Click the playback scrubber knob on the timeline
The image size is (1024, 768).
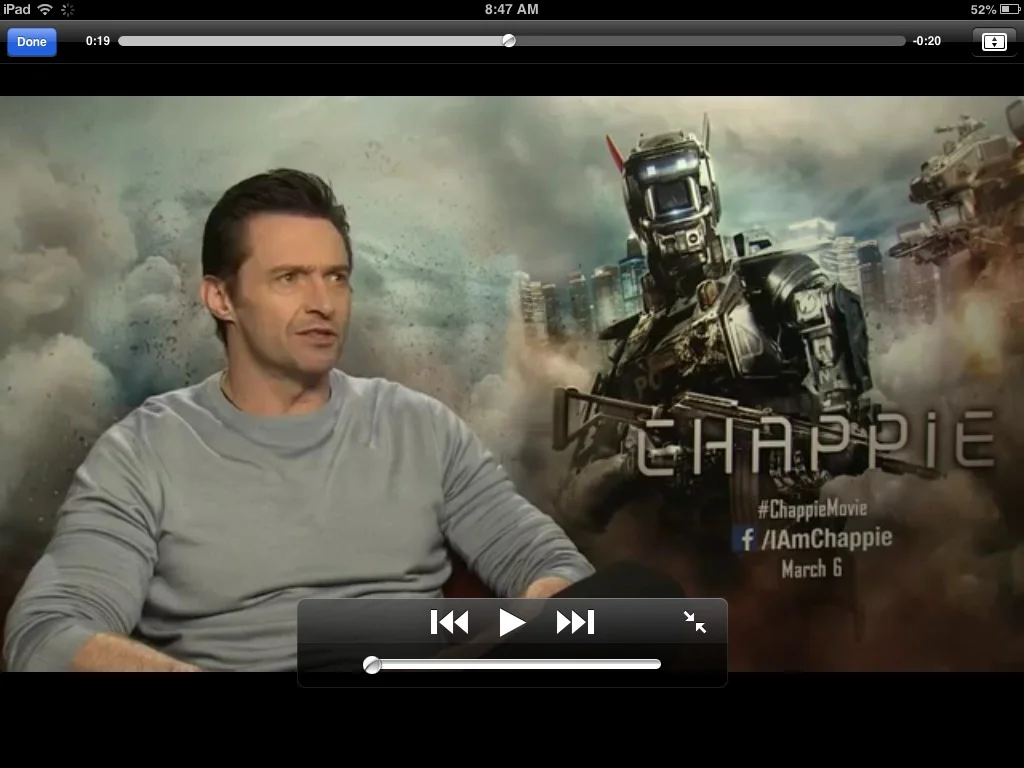point(509,40)
